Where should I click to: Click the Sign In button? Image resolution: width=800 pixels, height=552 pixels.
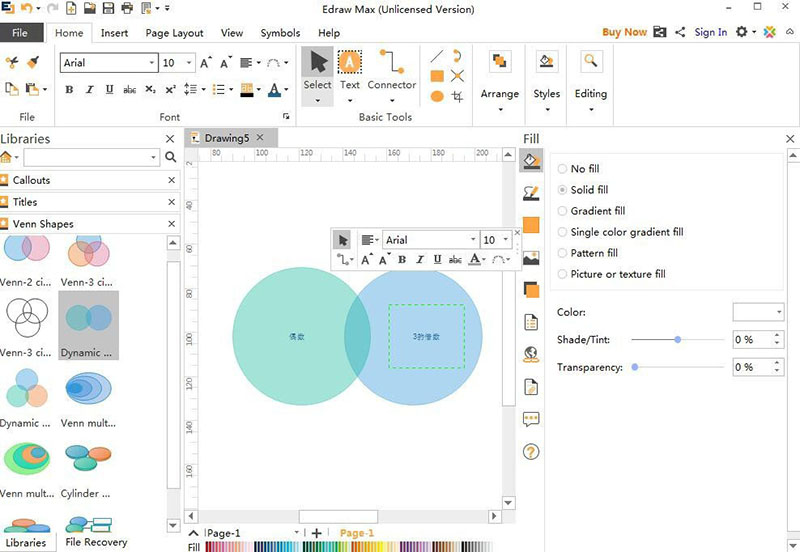(710, 32)
